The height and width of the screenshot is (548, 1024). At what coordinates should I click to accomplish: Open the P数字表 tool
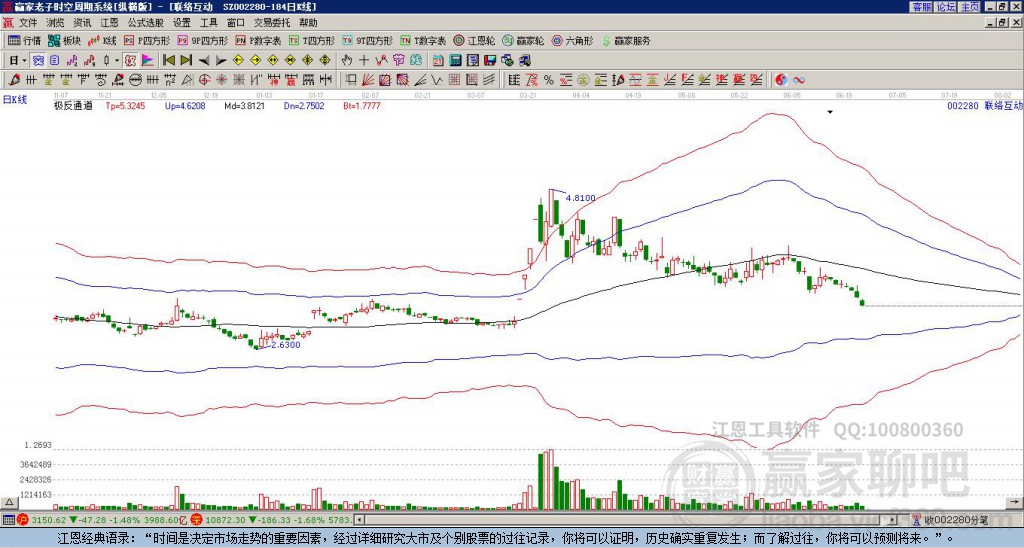tap(258, 40)
